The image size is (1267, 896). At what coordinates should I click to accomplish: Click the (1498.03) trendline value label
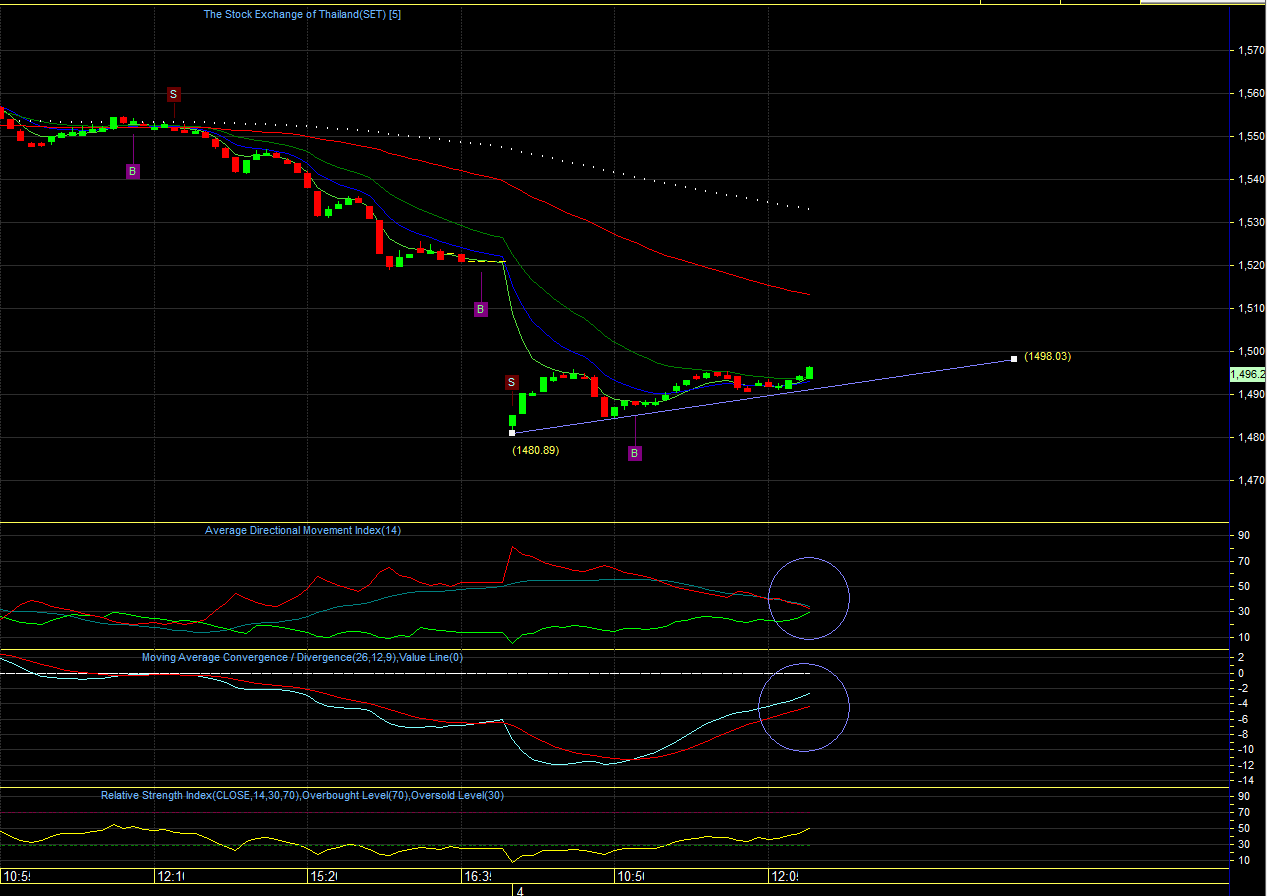[x=1047, y=356]
